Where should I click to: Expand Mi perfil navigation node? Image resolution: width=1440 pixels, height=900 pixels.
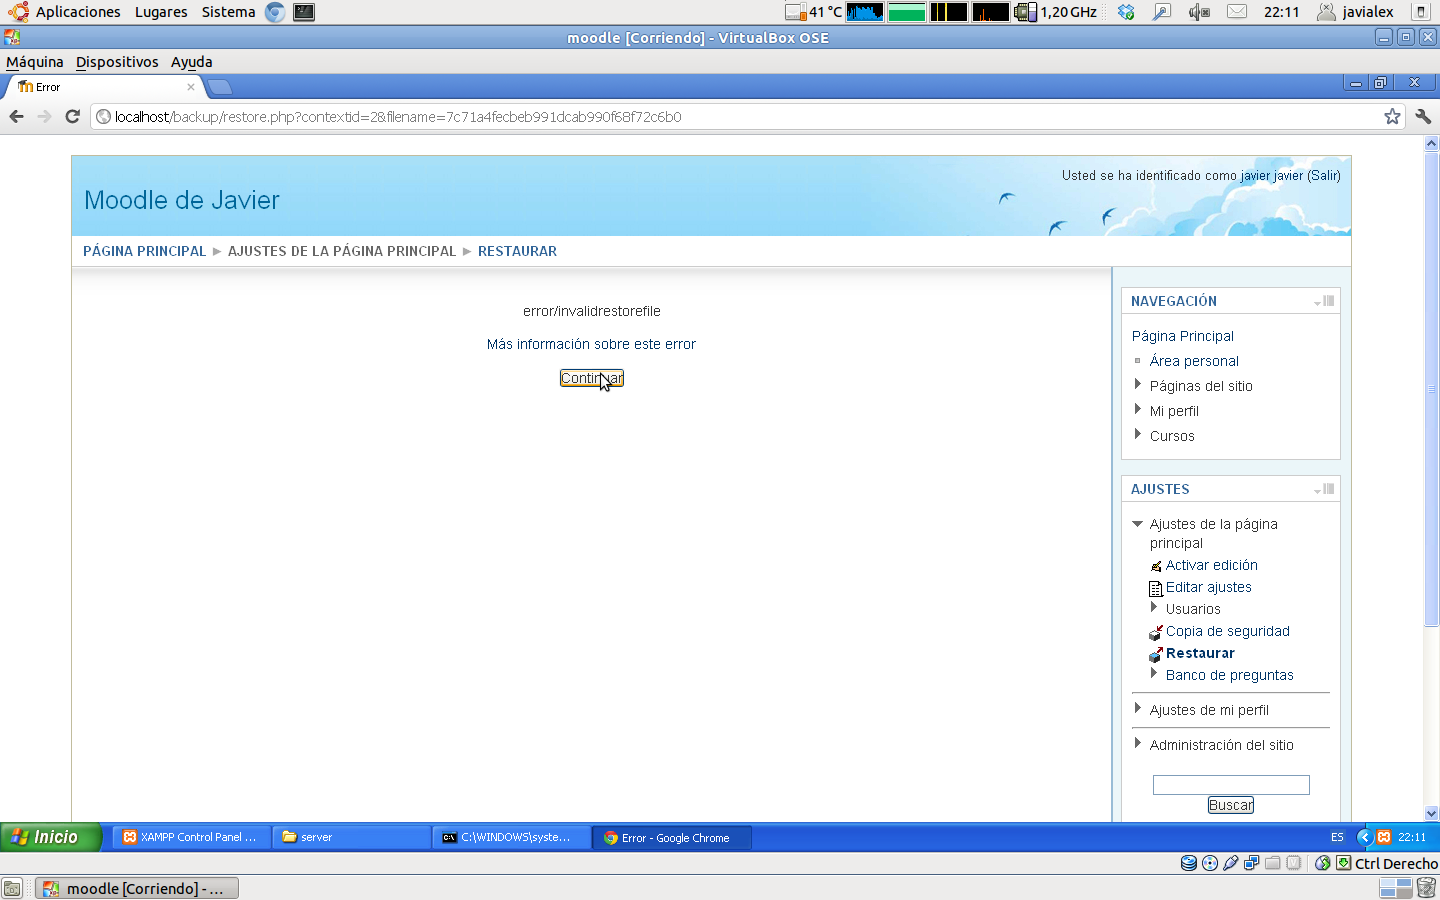1138,410
